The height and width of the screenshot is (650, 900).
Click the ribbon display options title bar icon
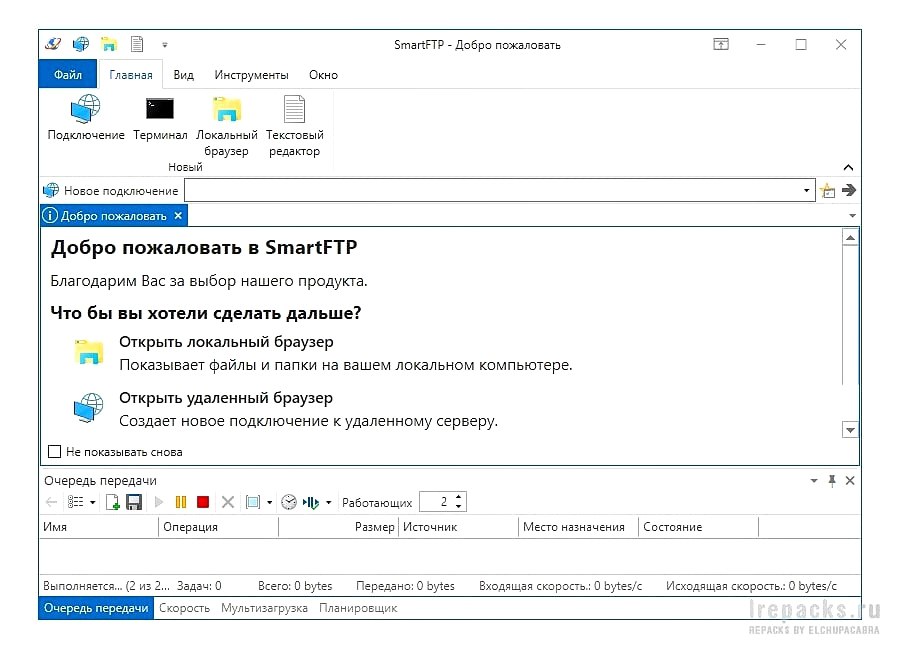coord(721,44)
